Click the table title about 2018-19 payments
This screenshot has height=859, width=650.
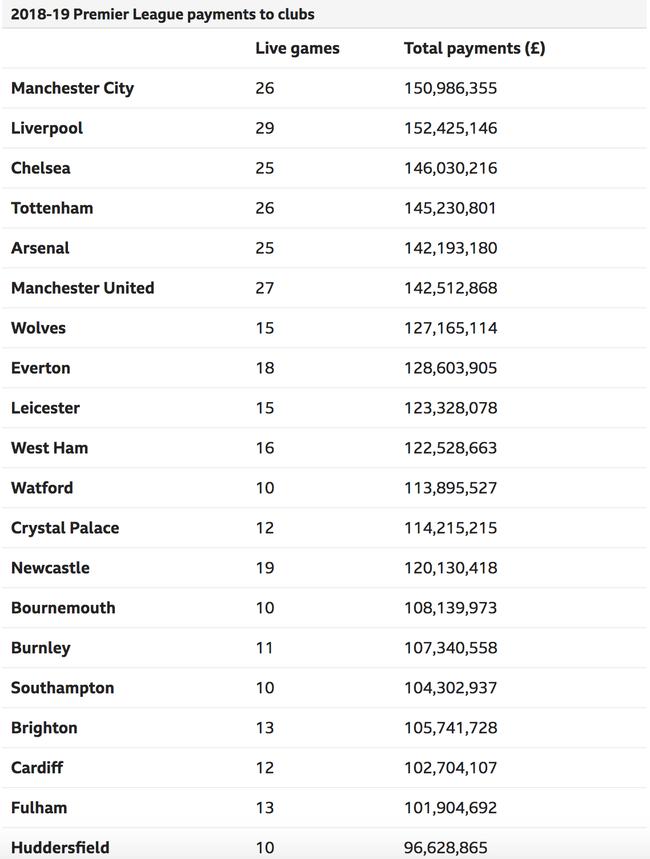[x=163, y=14]
